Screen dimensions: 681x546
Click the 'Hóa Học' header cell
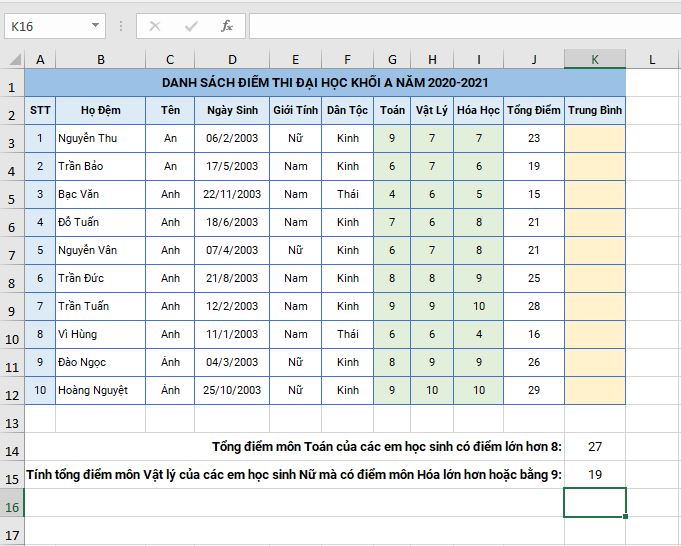pos(479,110)
